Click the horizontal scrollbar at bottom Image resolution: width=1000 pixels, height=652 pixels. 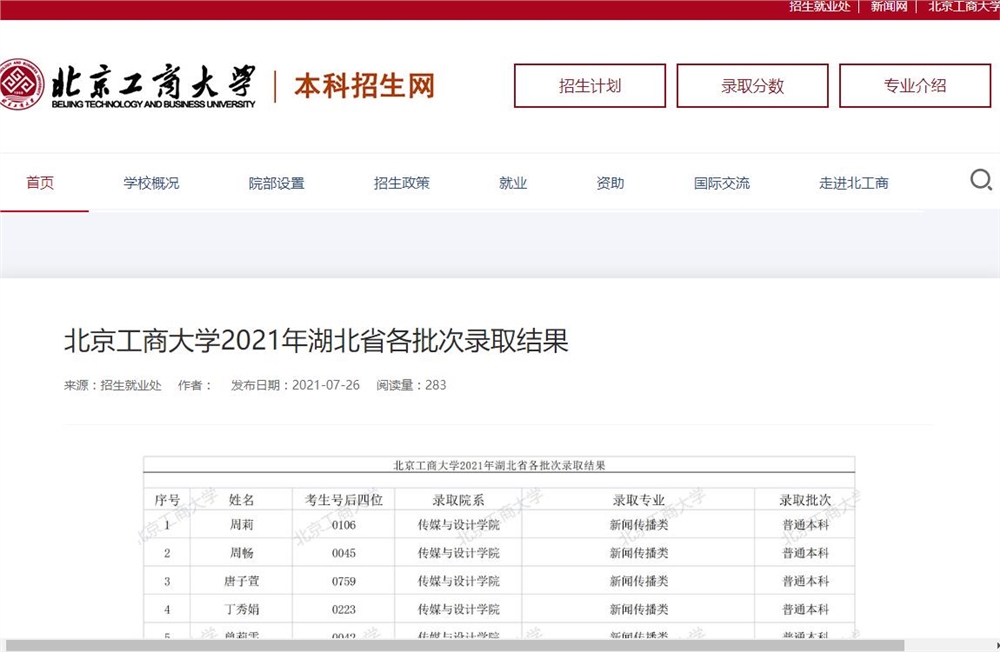coord(454,646)
